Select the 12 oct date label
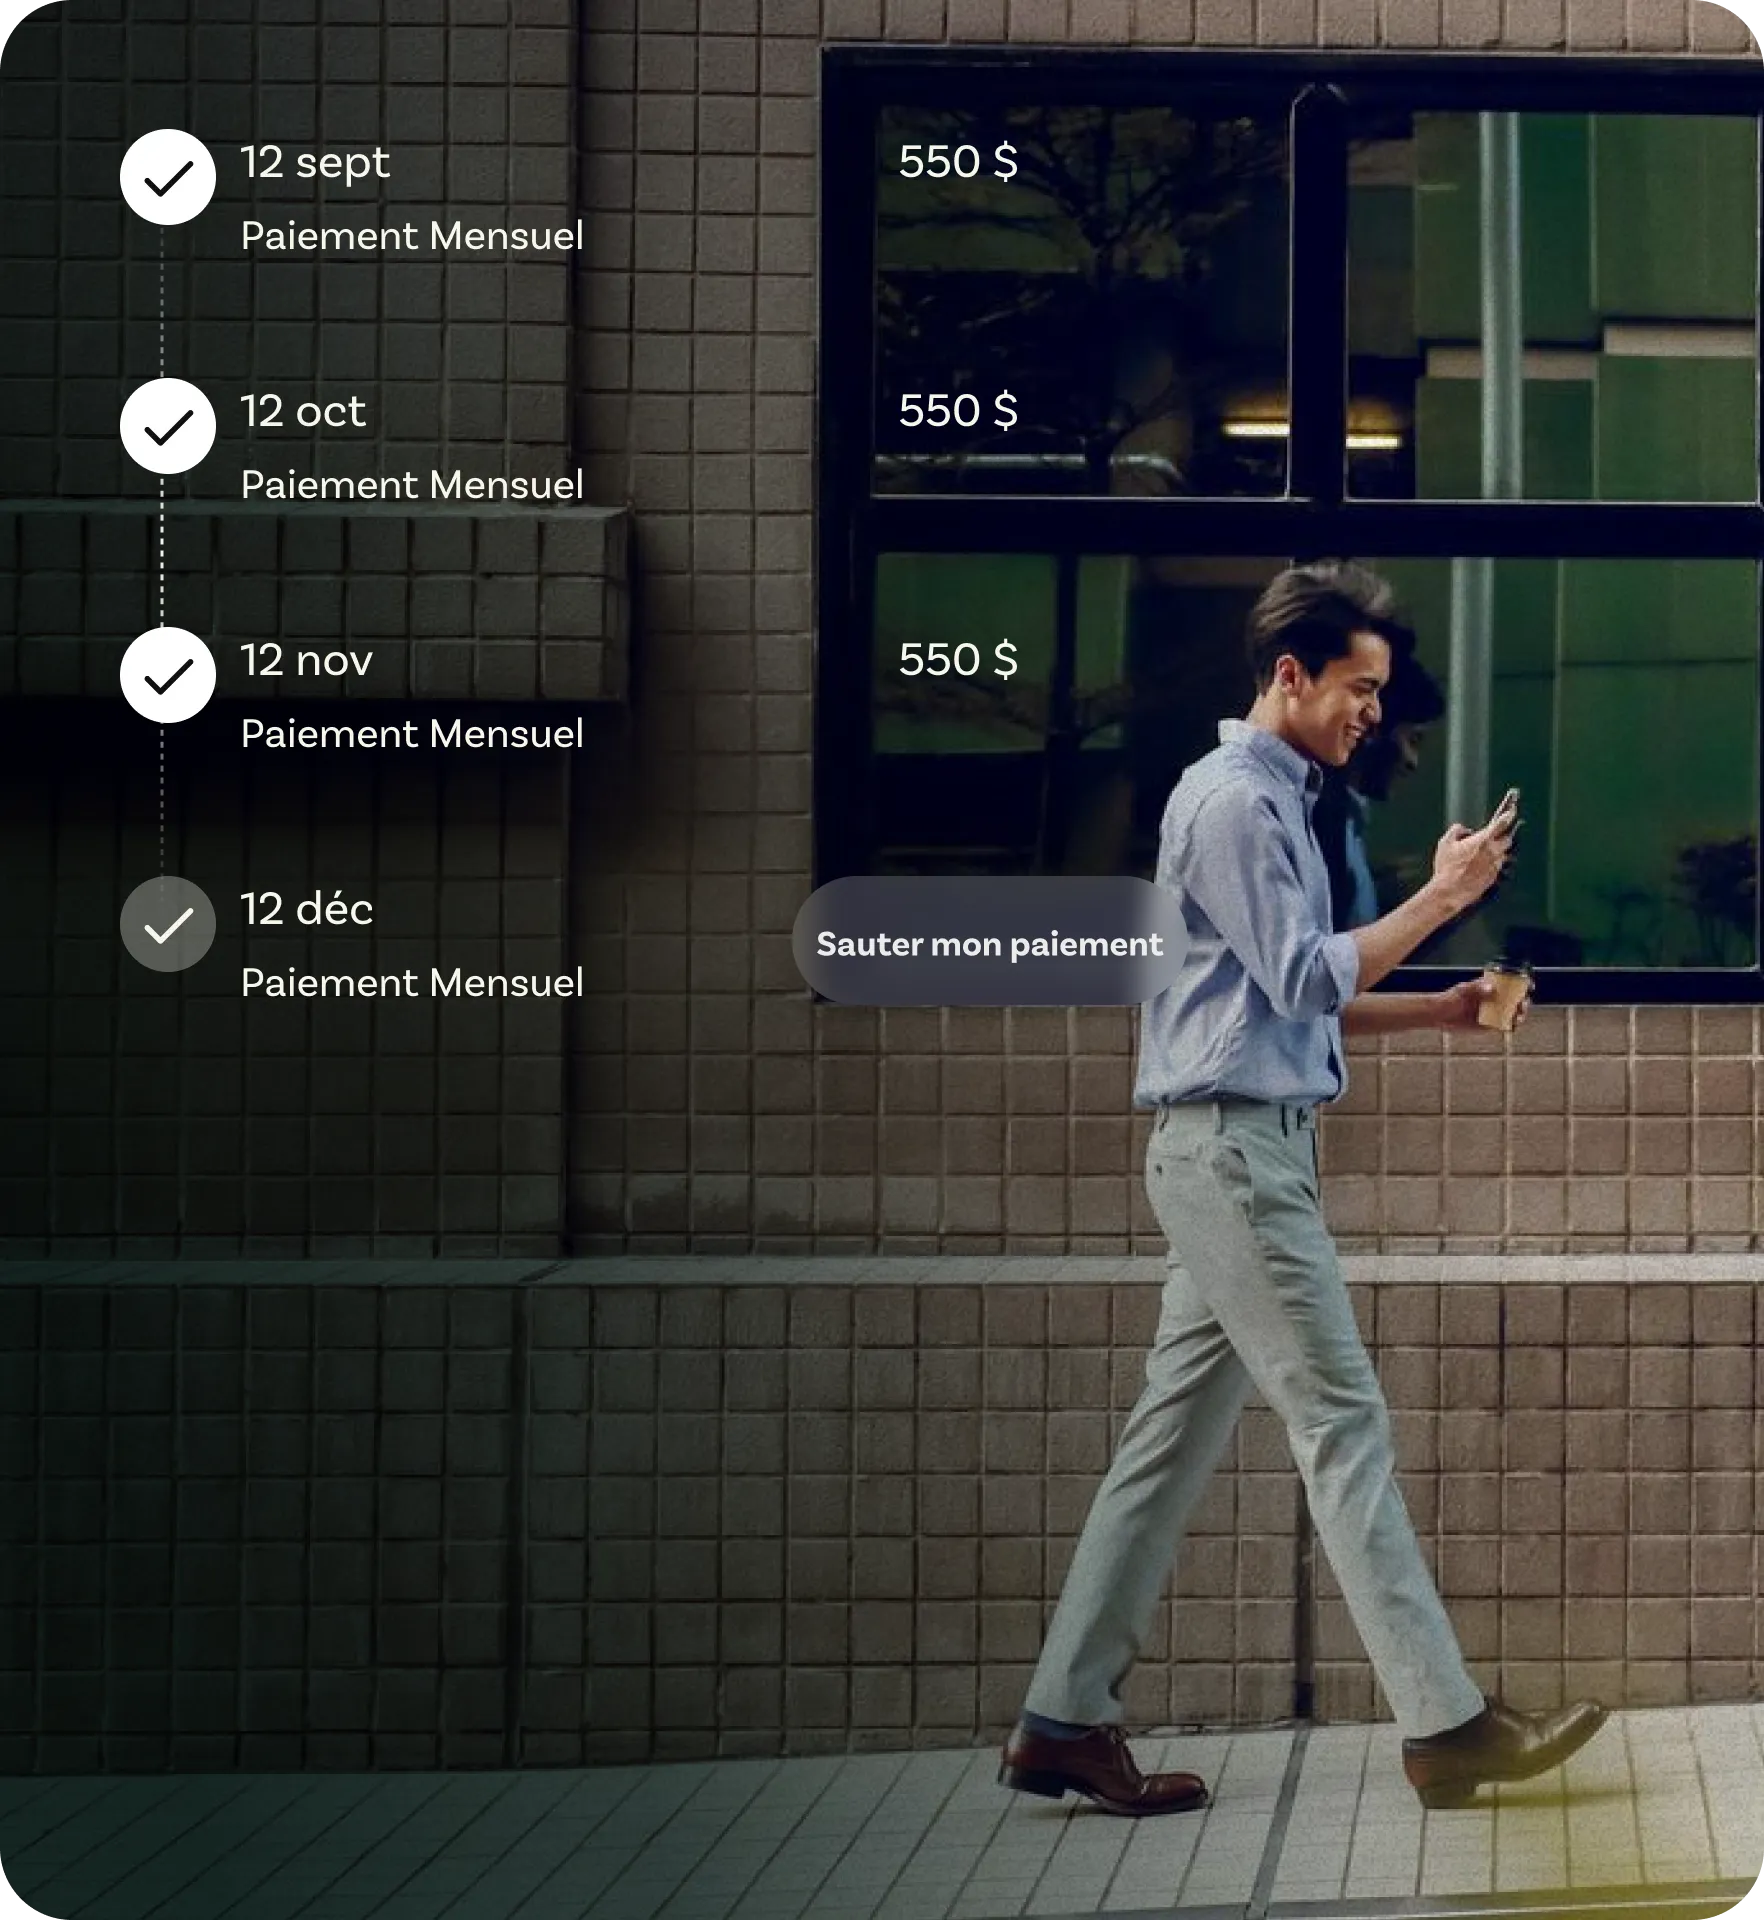Image resolution: width=1764 pixels, height=1920 pixels. [302, 411]
